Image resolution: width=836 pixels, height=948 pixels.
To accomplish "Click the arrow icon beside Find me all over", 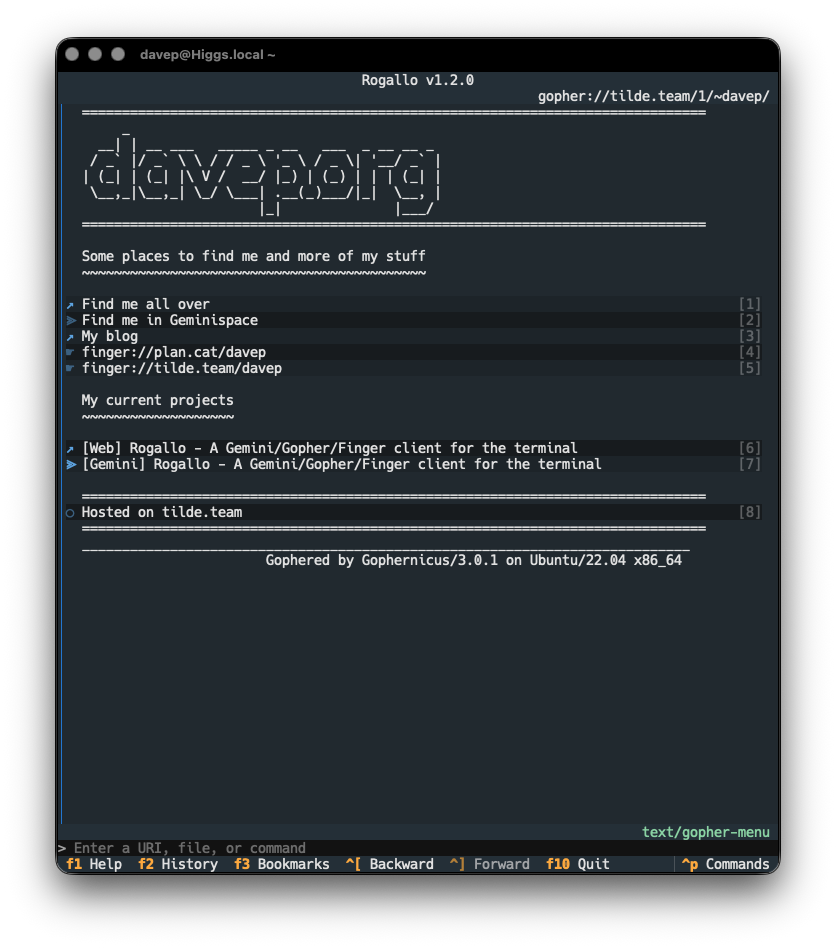I will click(x=70, y=305).
